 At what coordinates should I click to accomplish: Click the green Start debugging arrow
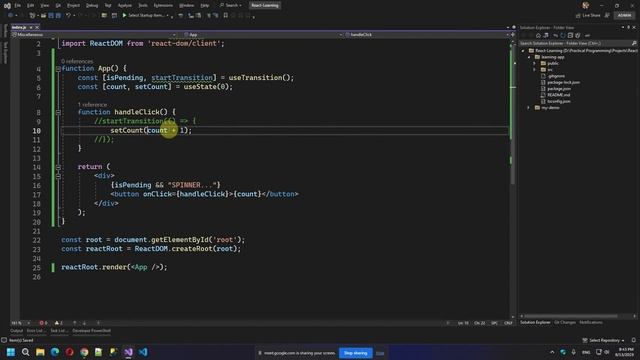(124, 16)
